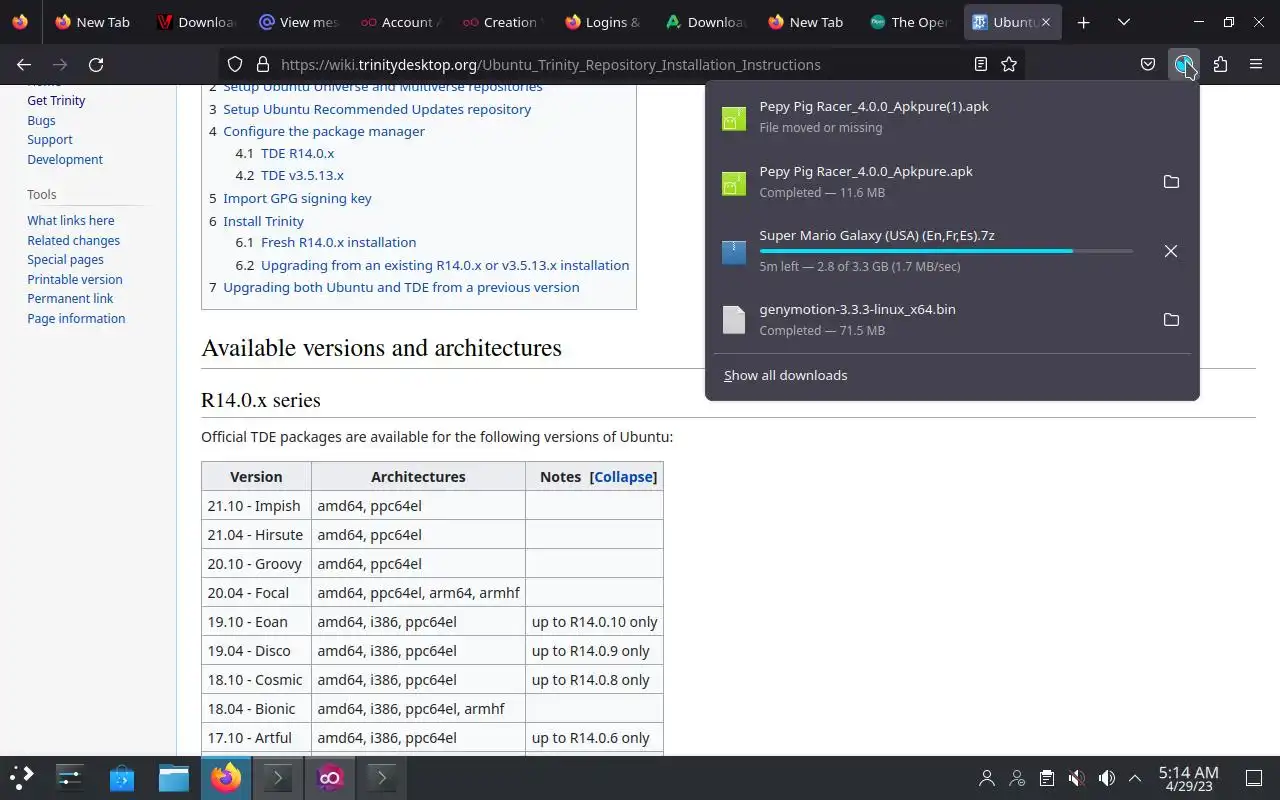Open tracking protection shield icon

(x=235, y=64)
